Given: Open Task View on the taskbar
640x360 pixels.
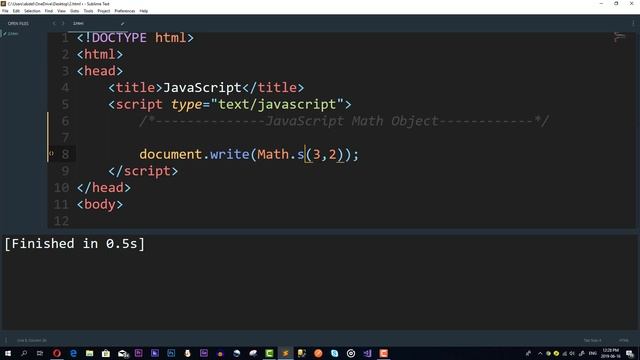Looking at the screenshot, I should pyautogui.click(x=40, y=353).
